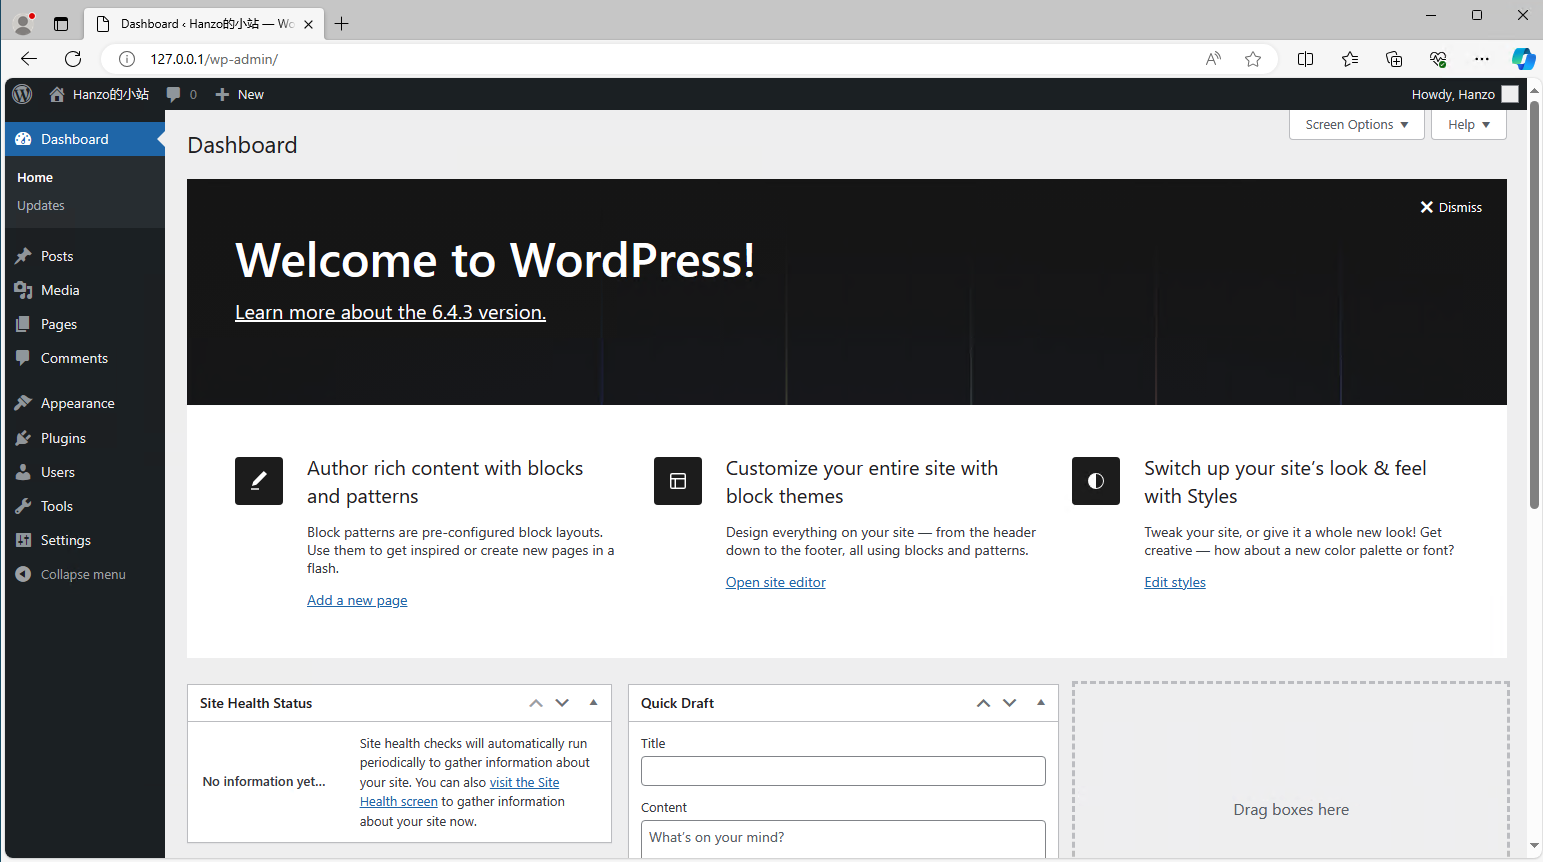Open the Media menu
This screenshot has height=862, width=1543.
coord(84,290)
